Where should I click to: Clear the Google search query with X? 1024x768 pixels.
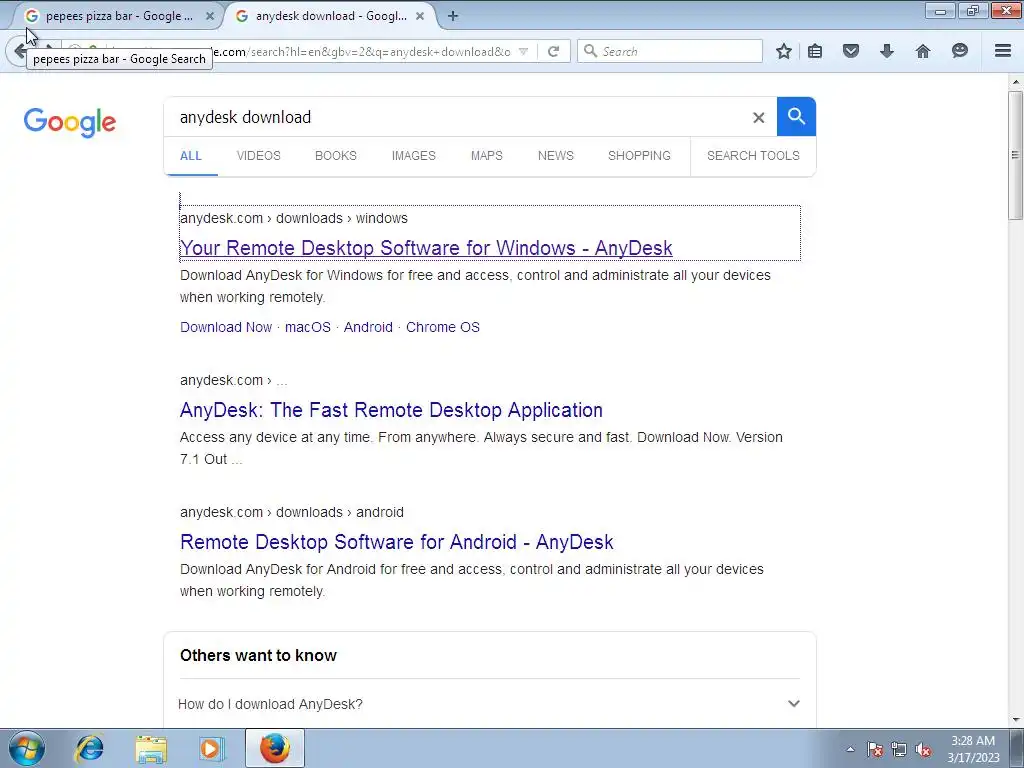pos(758,118)
